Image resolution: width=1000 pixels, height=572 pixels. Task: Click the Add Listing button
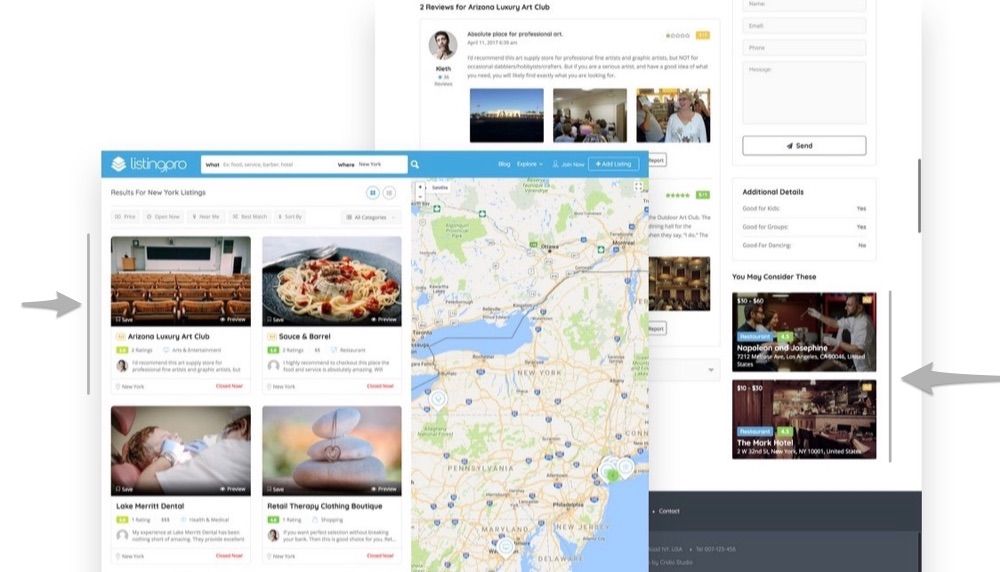614,164
